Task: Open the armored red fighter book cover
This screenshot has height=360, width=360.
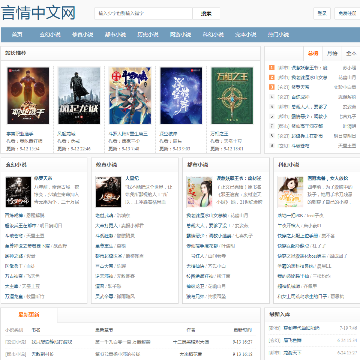Action: 28,96
